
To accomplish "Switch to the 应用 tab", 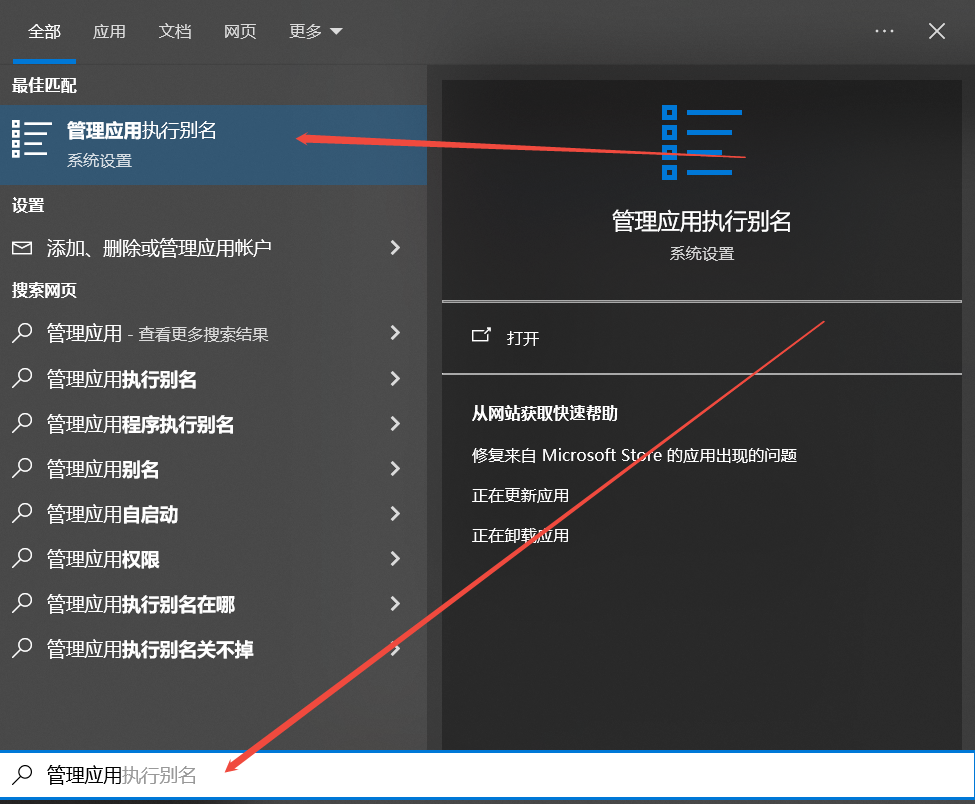I will [109, 31].
